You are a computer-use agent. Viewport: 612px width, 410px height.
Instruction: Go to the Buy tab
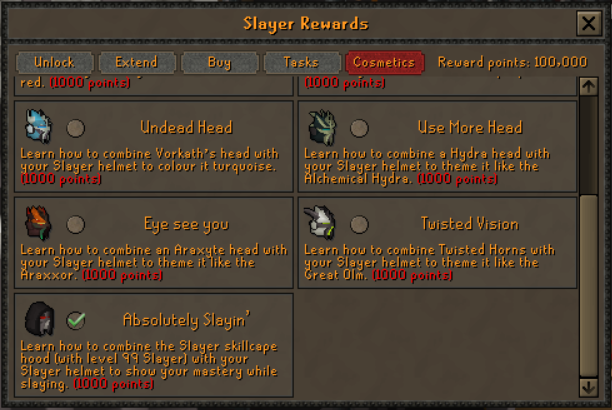tap(220, 62)
